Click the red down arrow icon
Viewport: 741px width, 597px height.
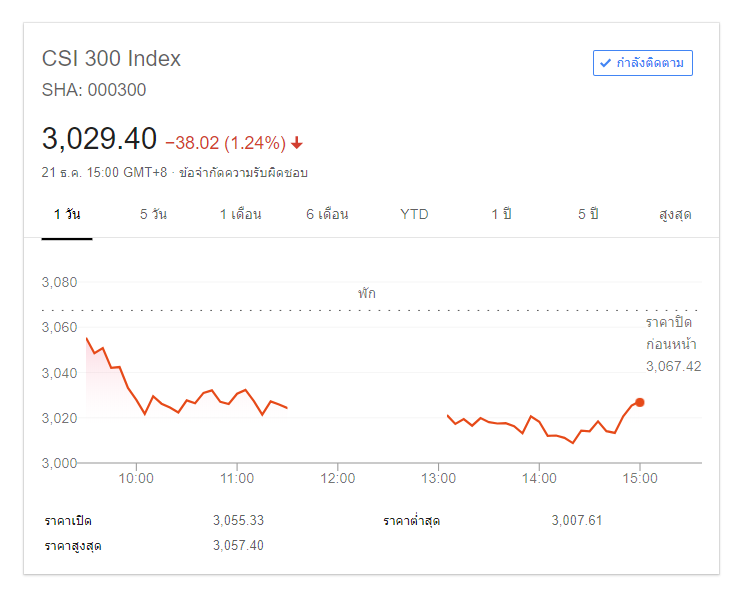[x=297, y=142]
